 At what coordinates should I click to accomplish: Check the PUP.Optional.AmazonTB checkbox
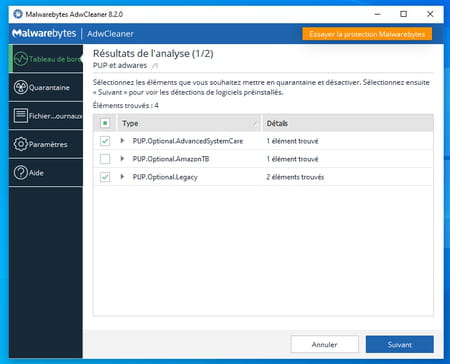105,159
